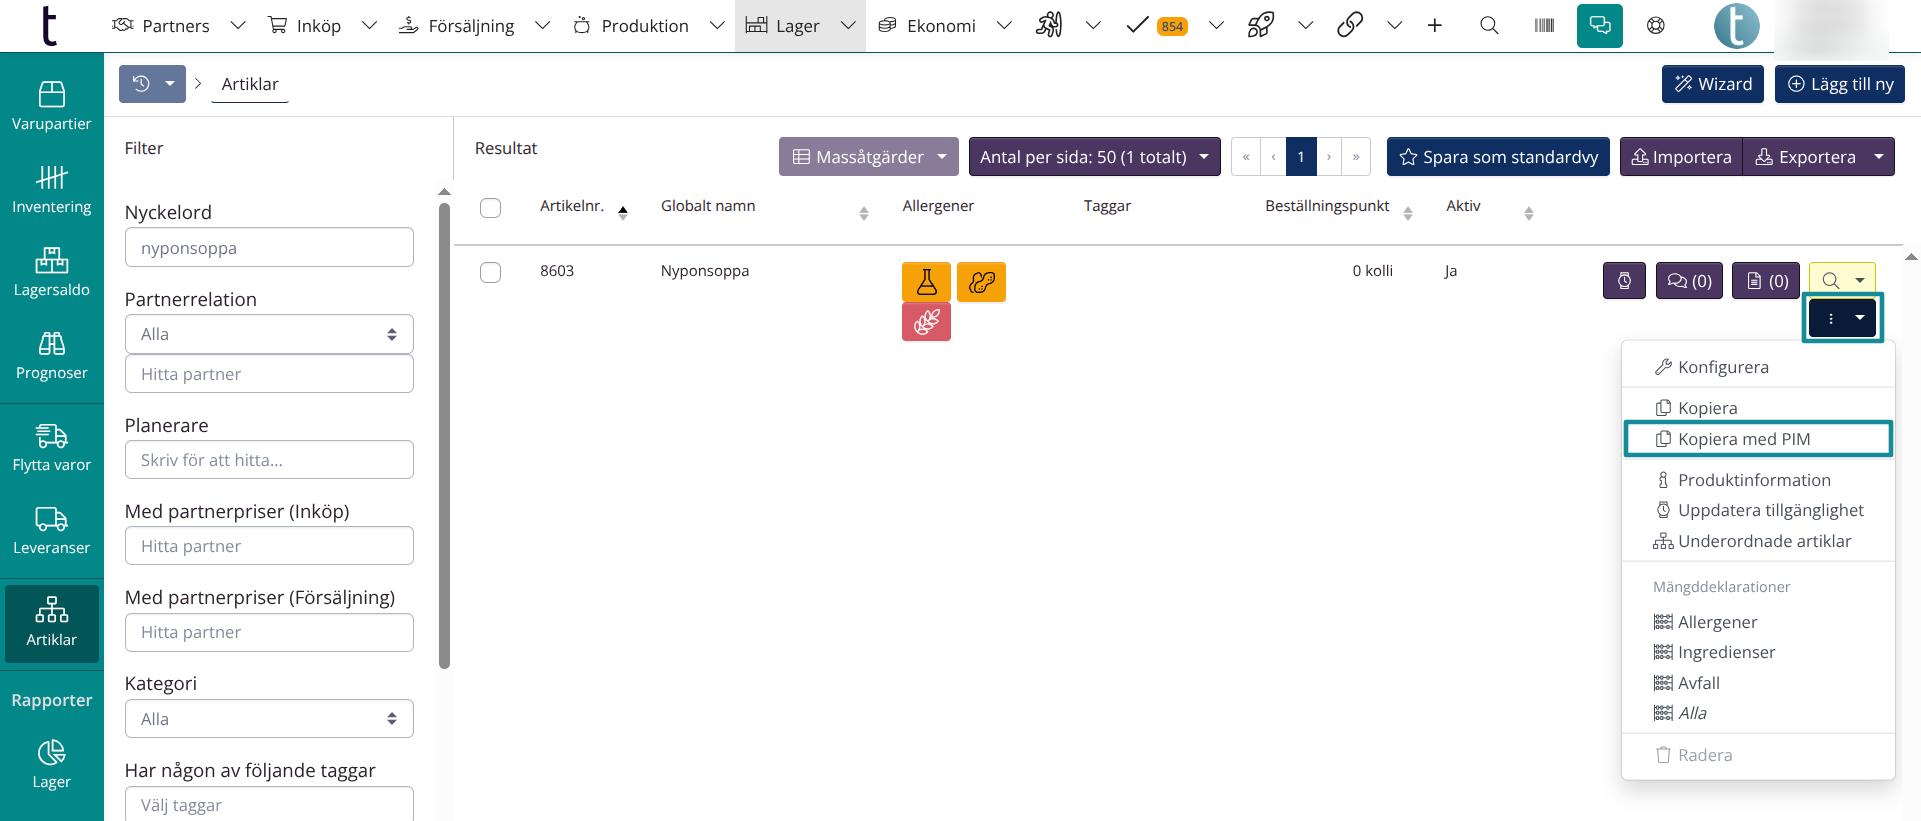Open the chat messages icon

click(1599, 25)
